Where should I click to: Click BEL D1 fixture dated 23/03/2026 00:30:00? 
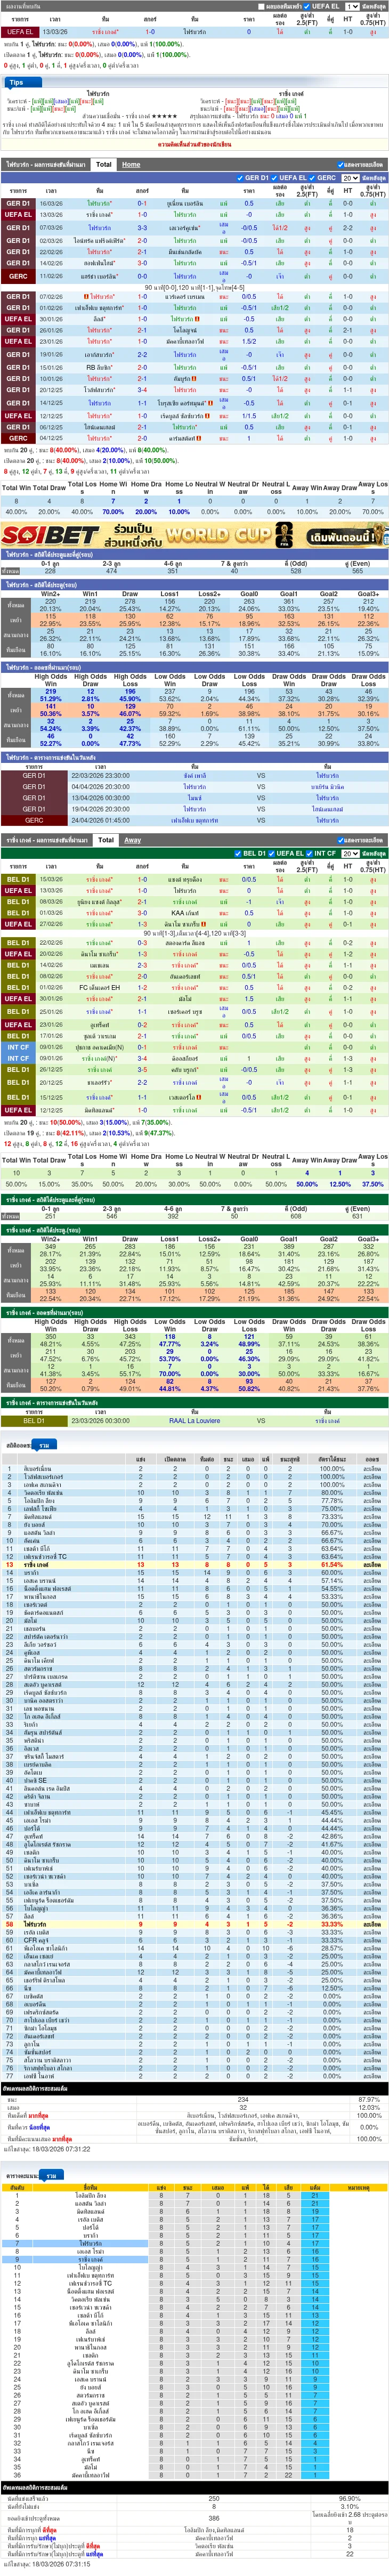194,1420
